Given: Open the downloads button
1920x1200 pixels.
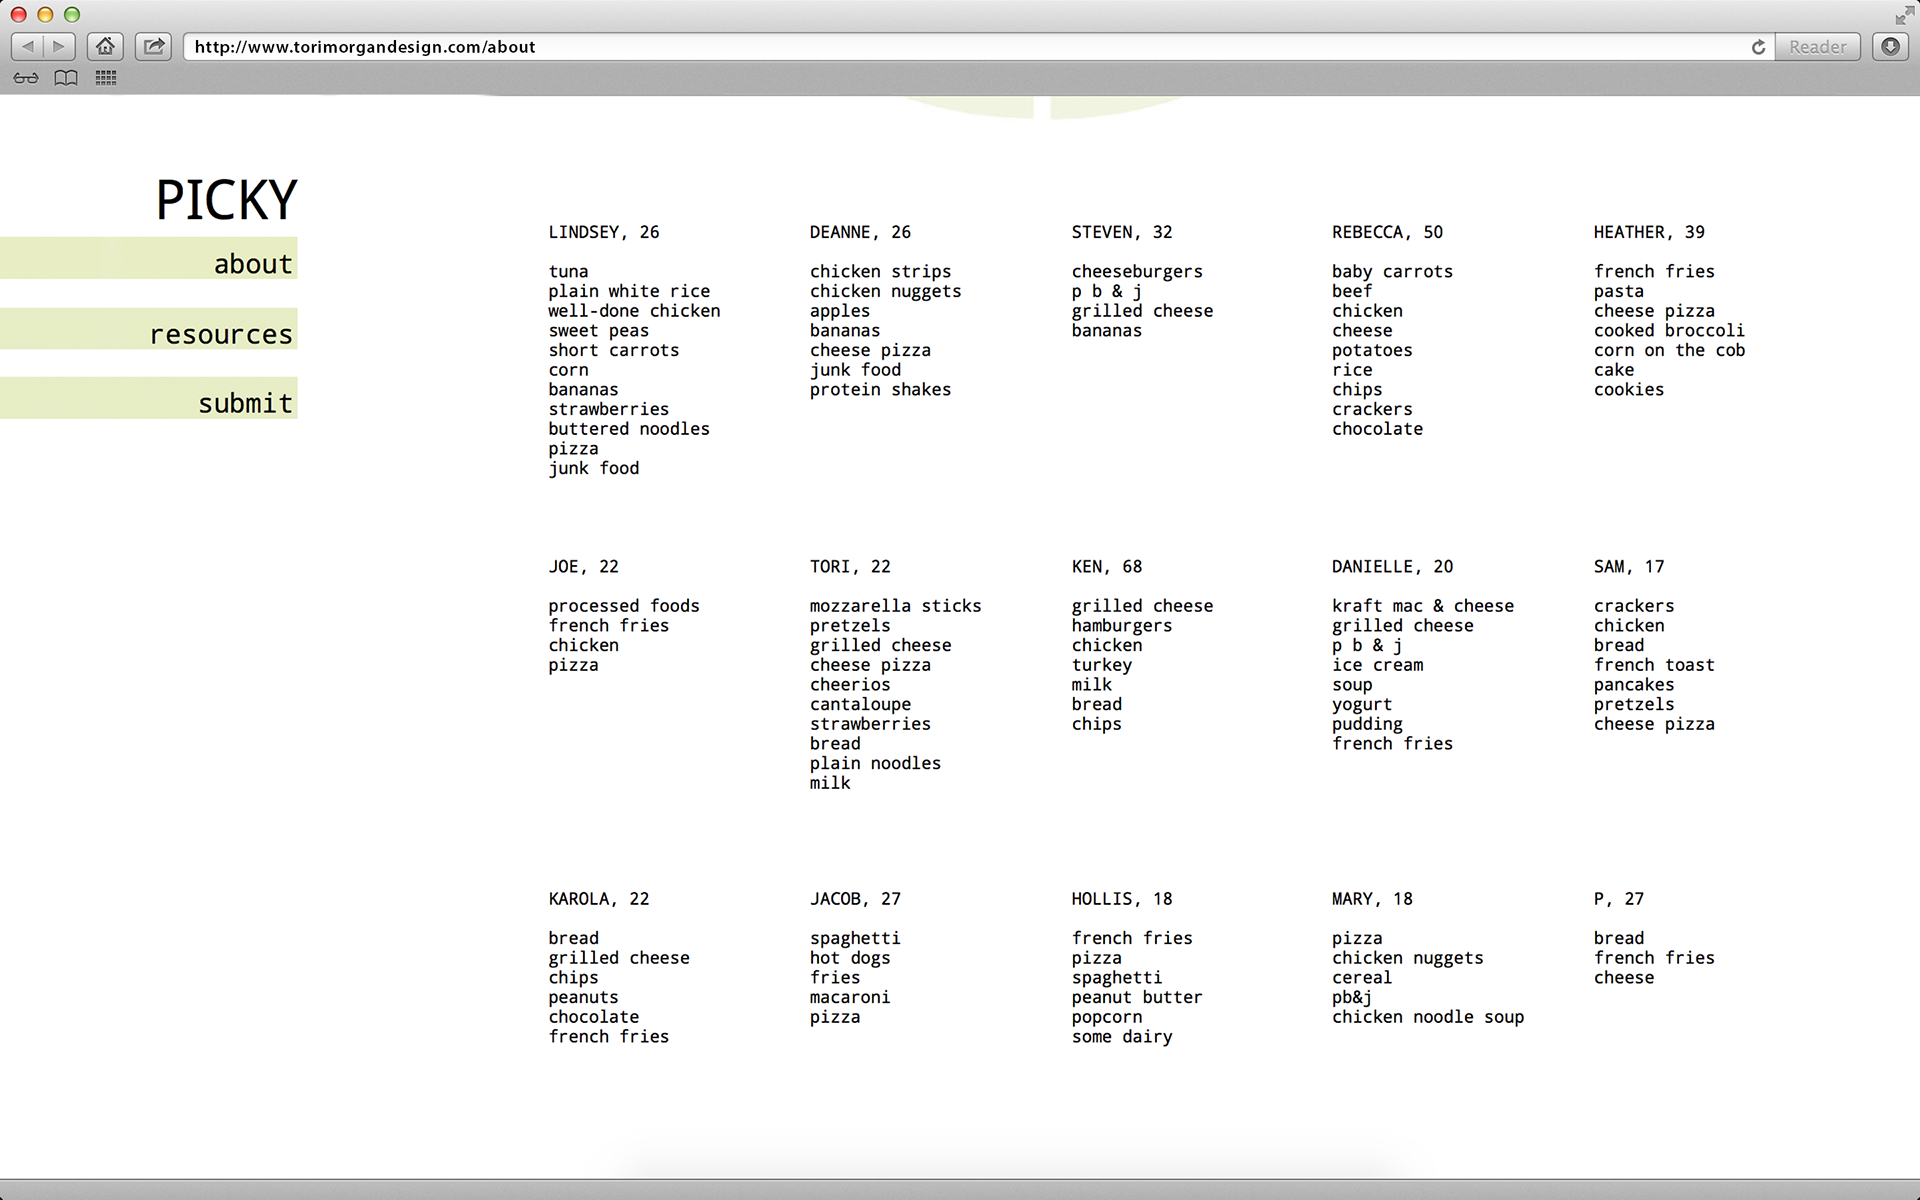Looking at the screenshot, I should click(x=1890, y=46).
